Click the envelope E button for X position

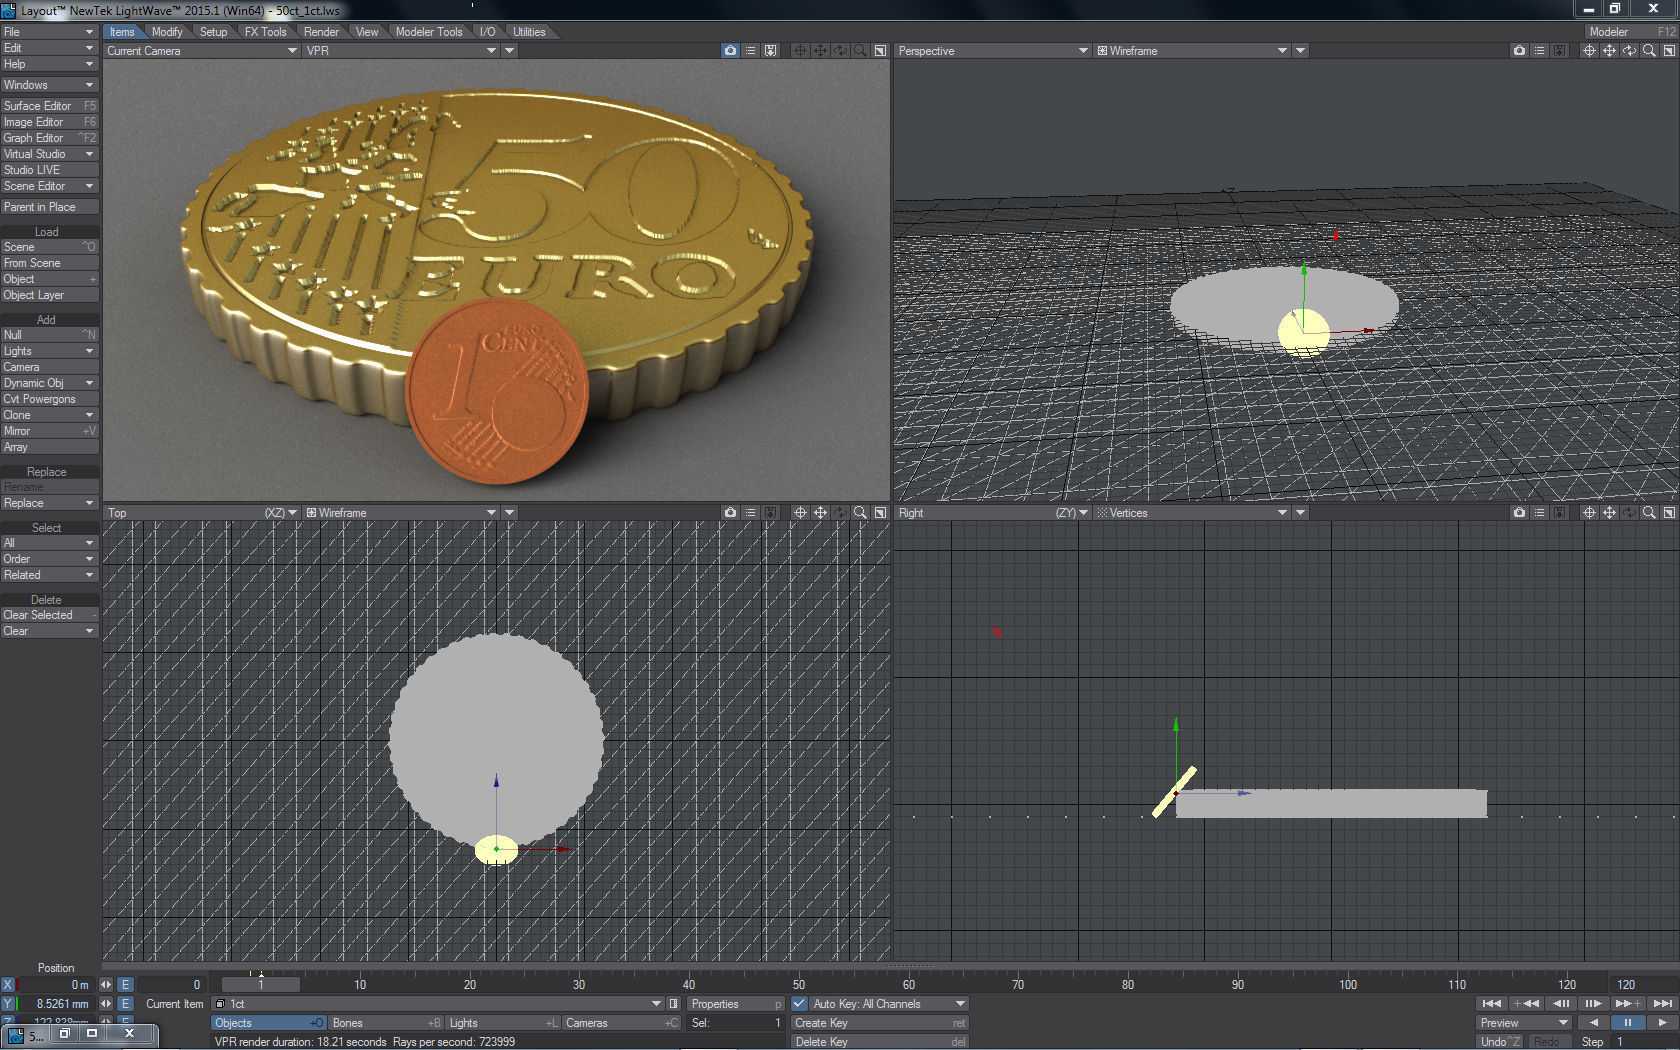coord(125,984)
